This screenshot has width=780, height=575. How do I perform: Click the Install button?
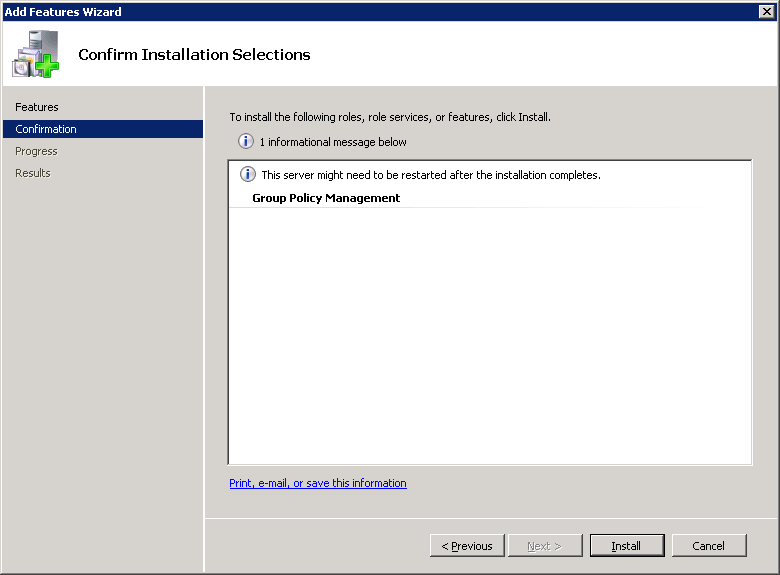click(627, 546)
